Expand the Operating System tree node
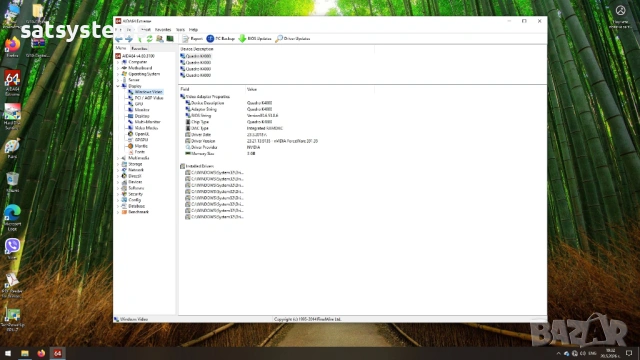The image size is (640, 360). tap(118, 74)
